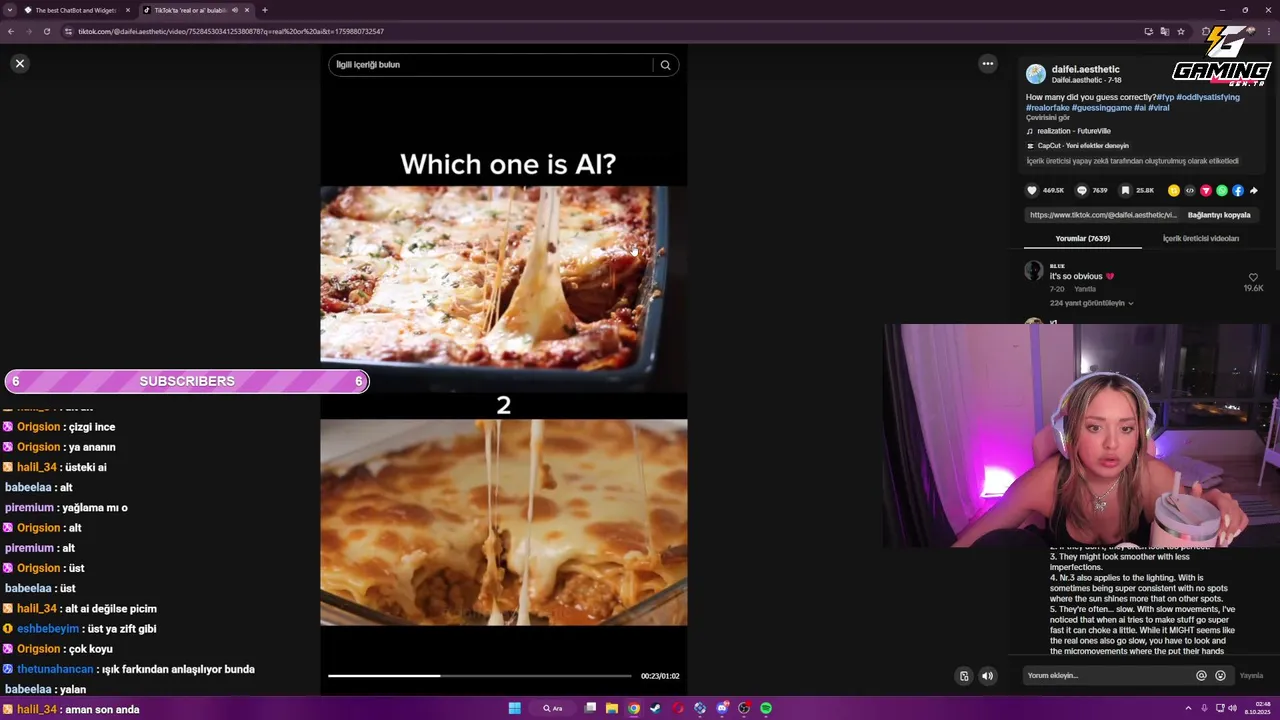Close the ChatBot and Widgets browser tab
This screenshot has width=1280, height=720.
127,10
